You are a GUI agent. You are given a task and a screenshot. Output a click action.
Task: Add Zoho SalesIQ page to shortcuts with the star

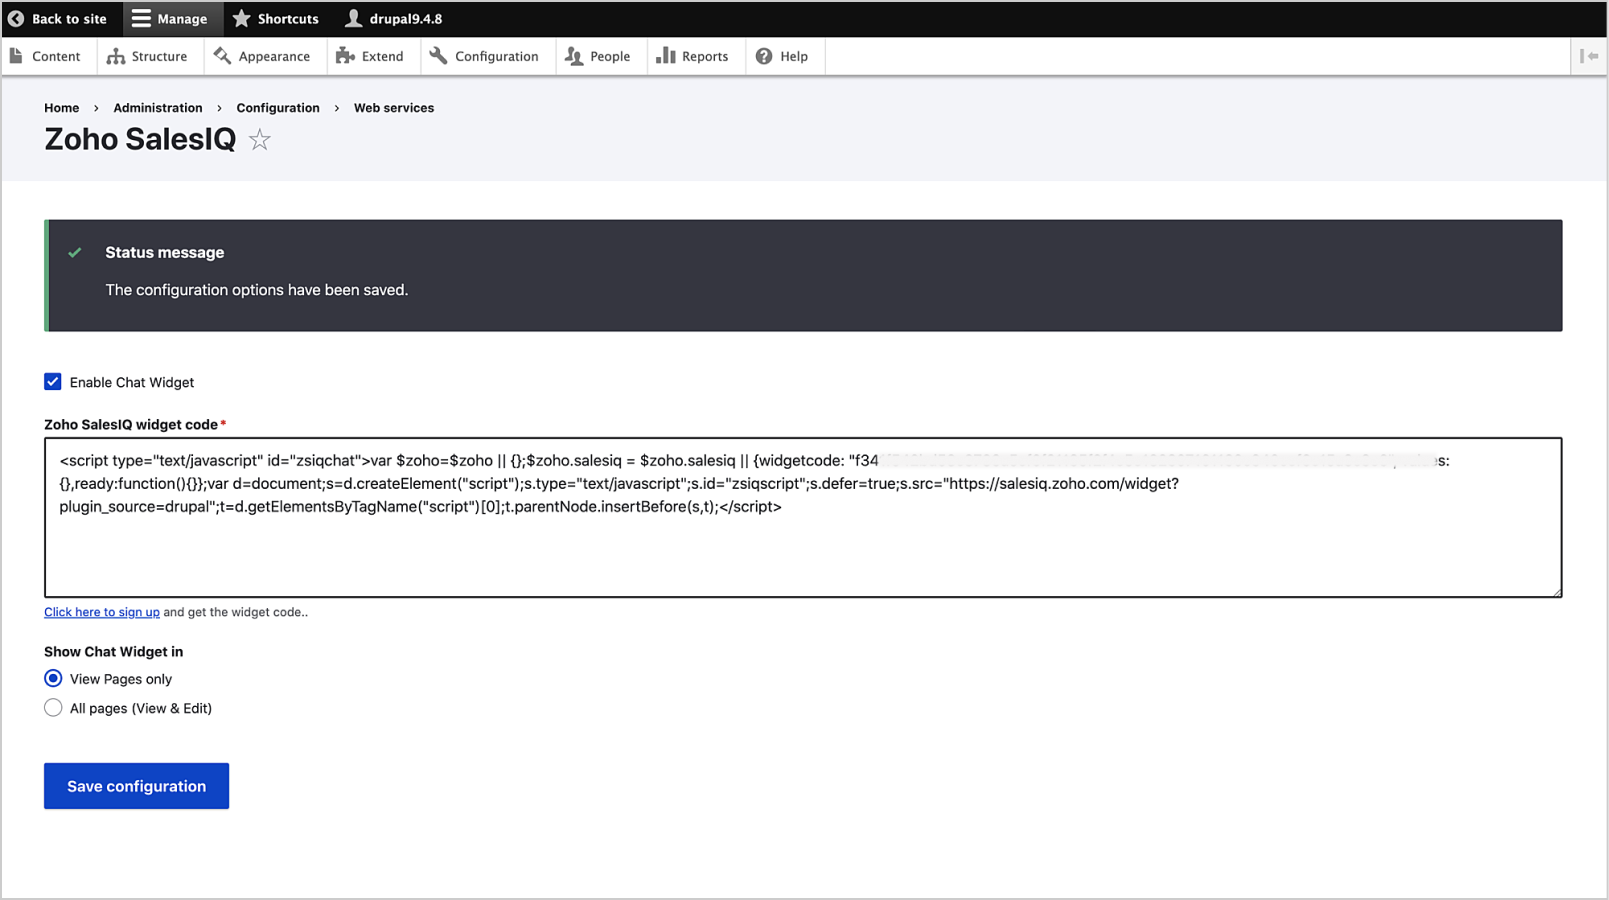(260, 140)
